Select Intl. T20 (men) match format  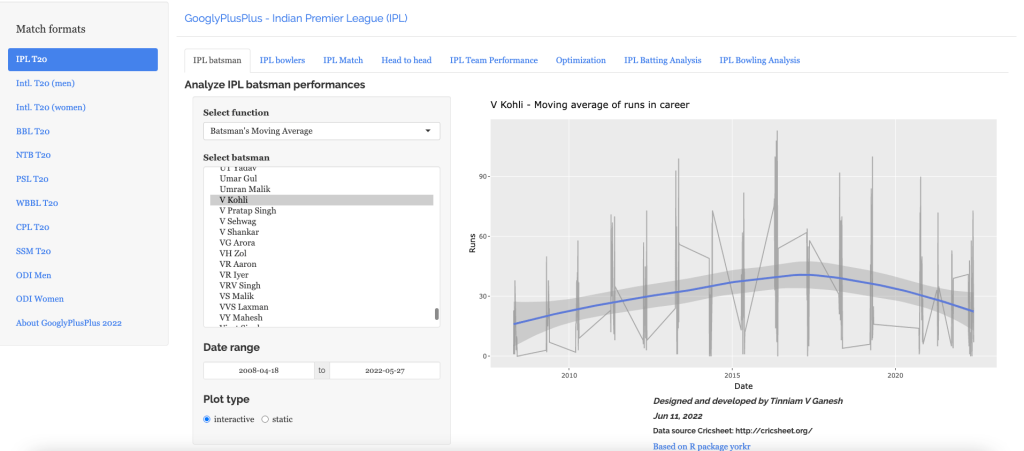click(x=45, y=83)
